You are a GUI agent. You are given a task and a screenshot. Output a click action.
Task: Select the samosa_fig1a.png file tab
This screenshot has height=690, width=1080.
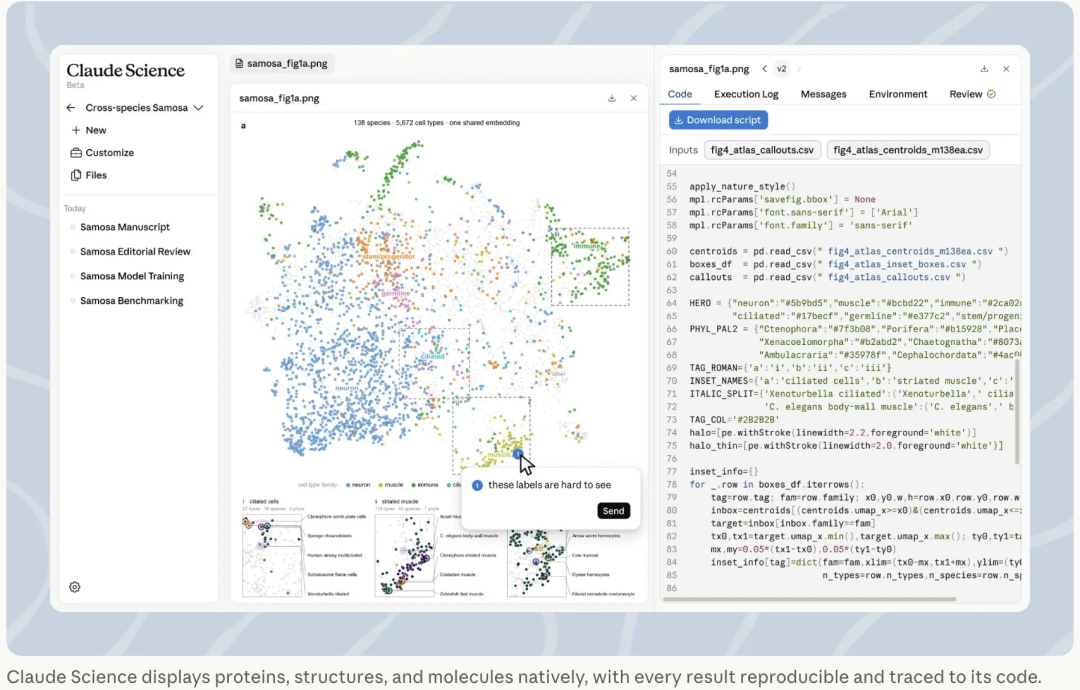pyautogui.click(x=281, y=63)
